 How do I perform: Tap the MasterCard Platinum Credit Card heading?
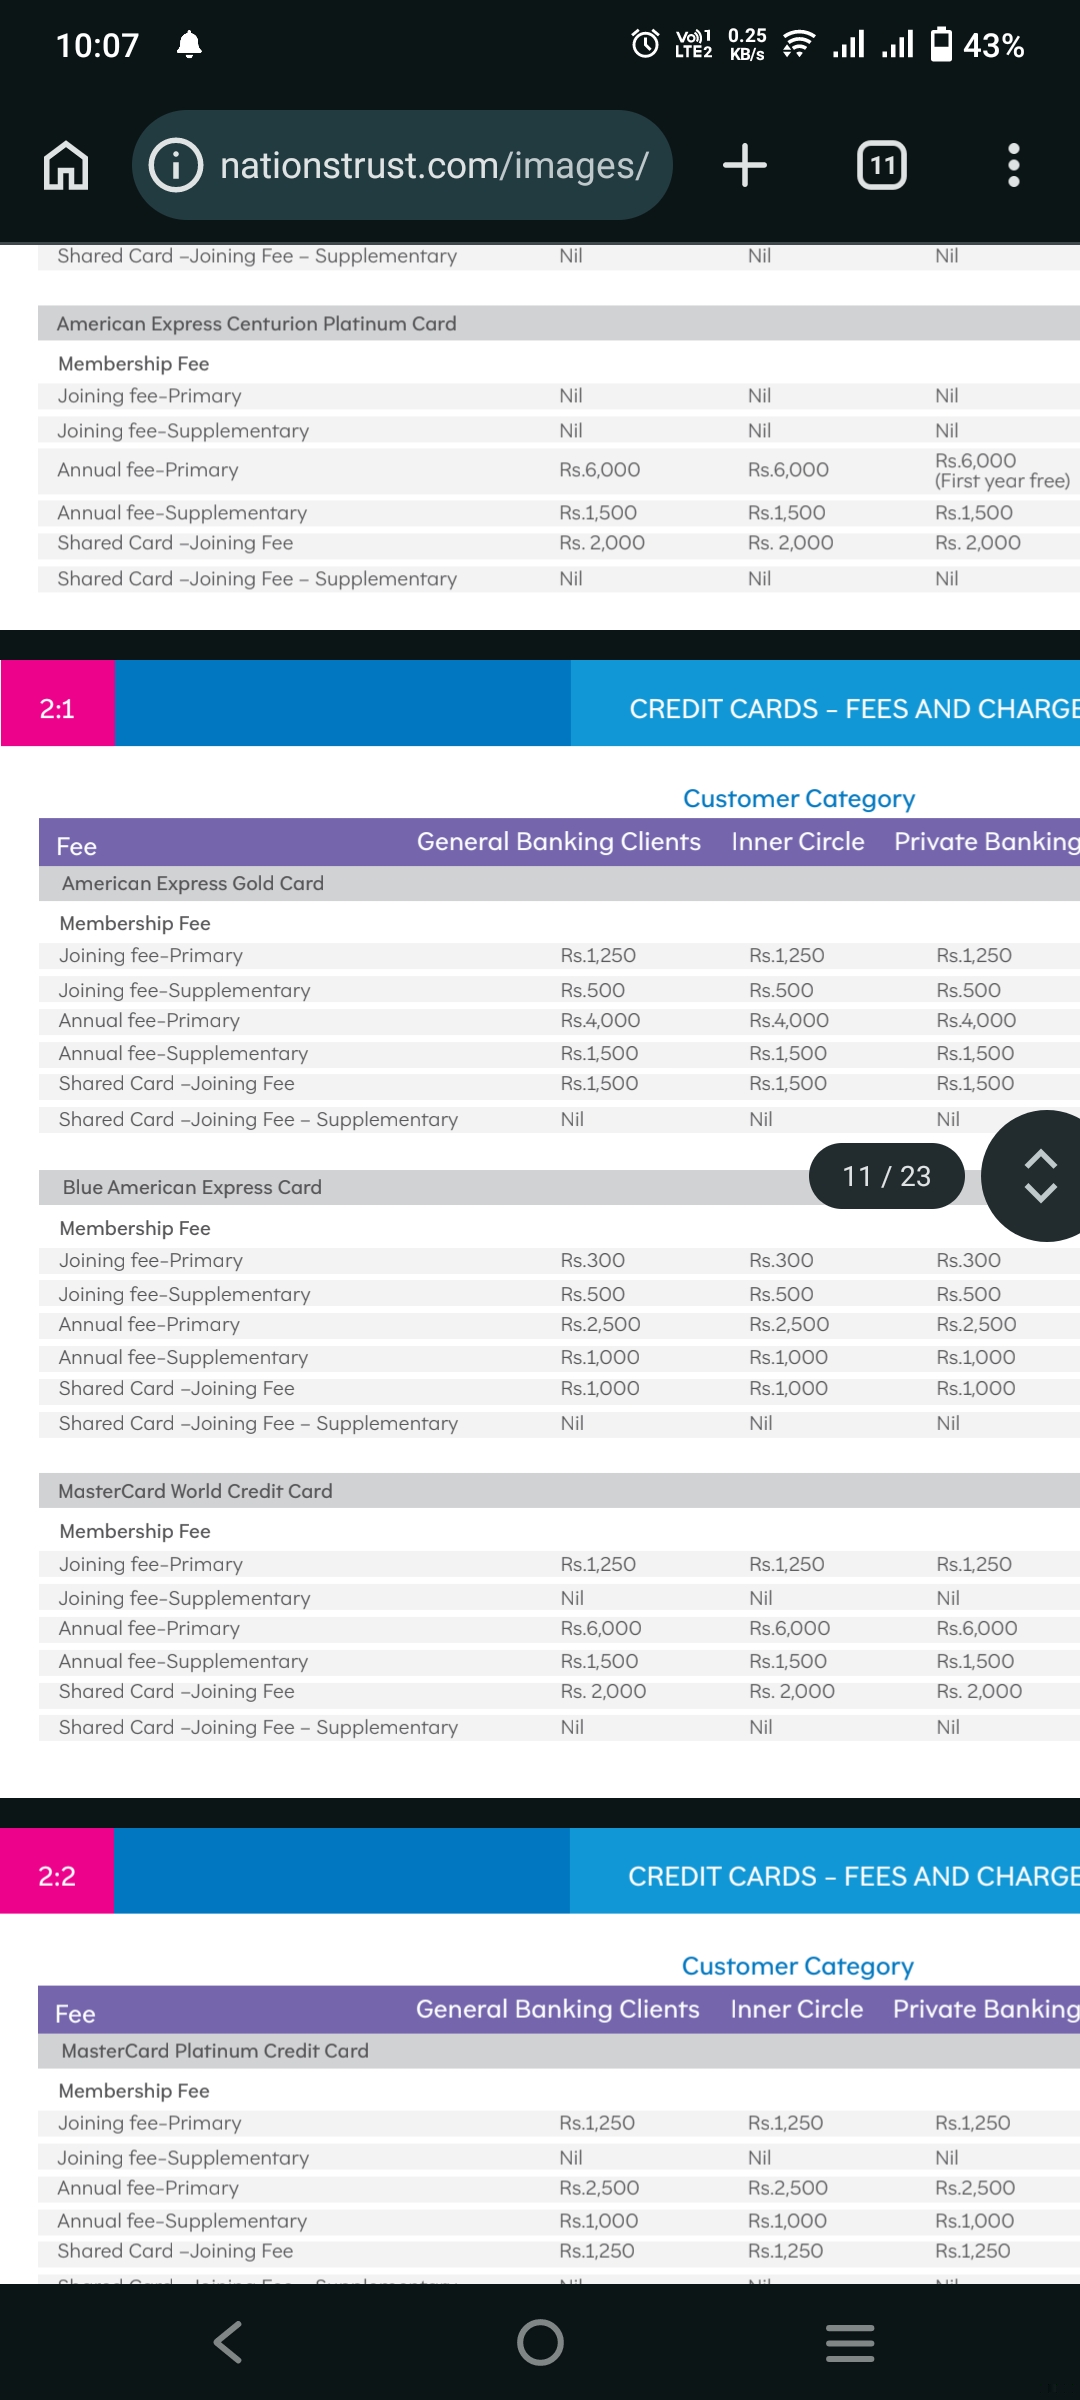(x=215, y=2051)
